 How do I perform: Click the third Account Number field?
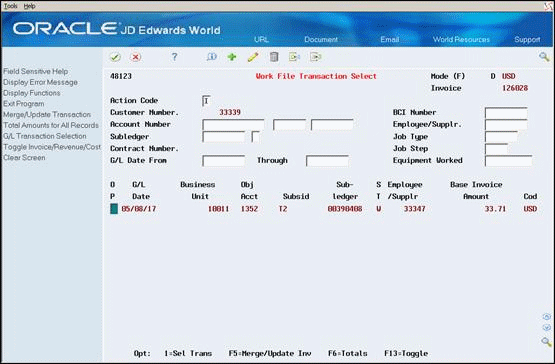click(332, 125)
